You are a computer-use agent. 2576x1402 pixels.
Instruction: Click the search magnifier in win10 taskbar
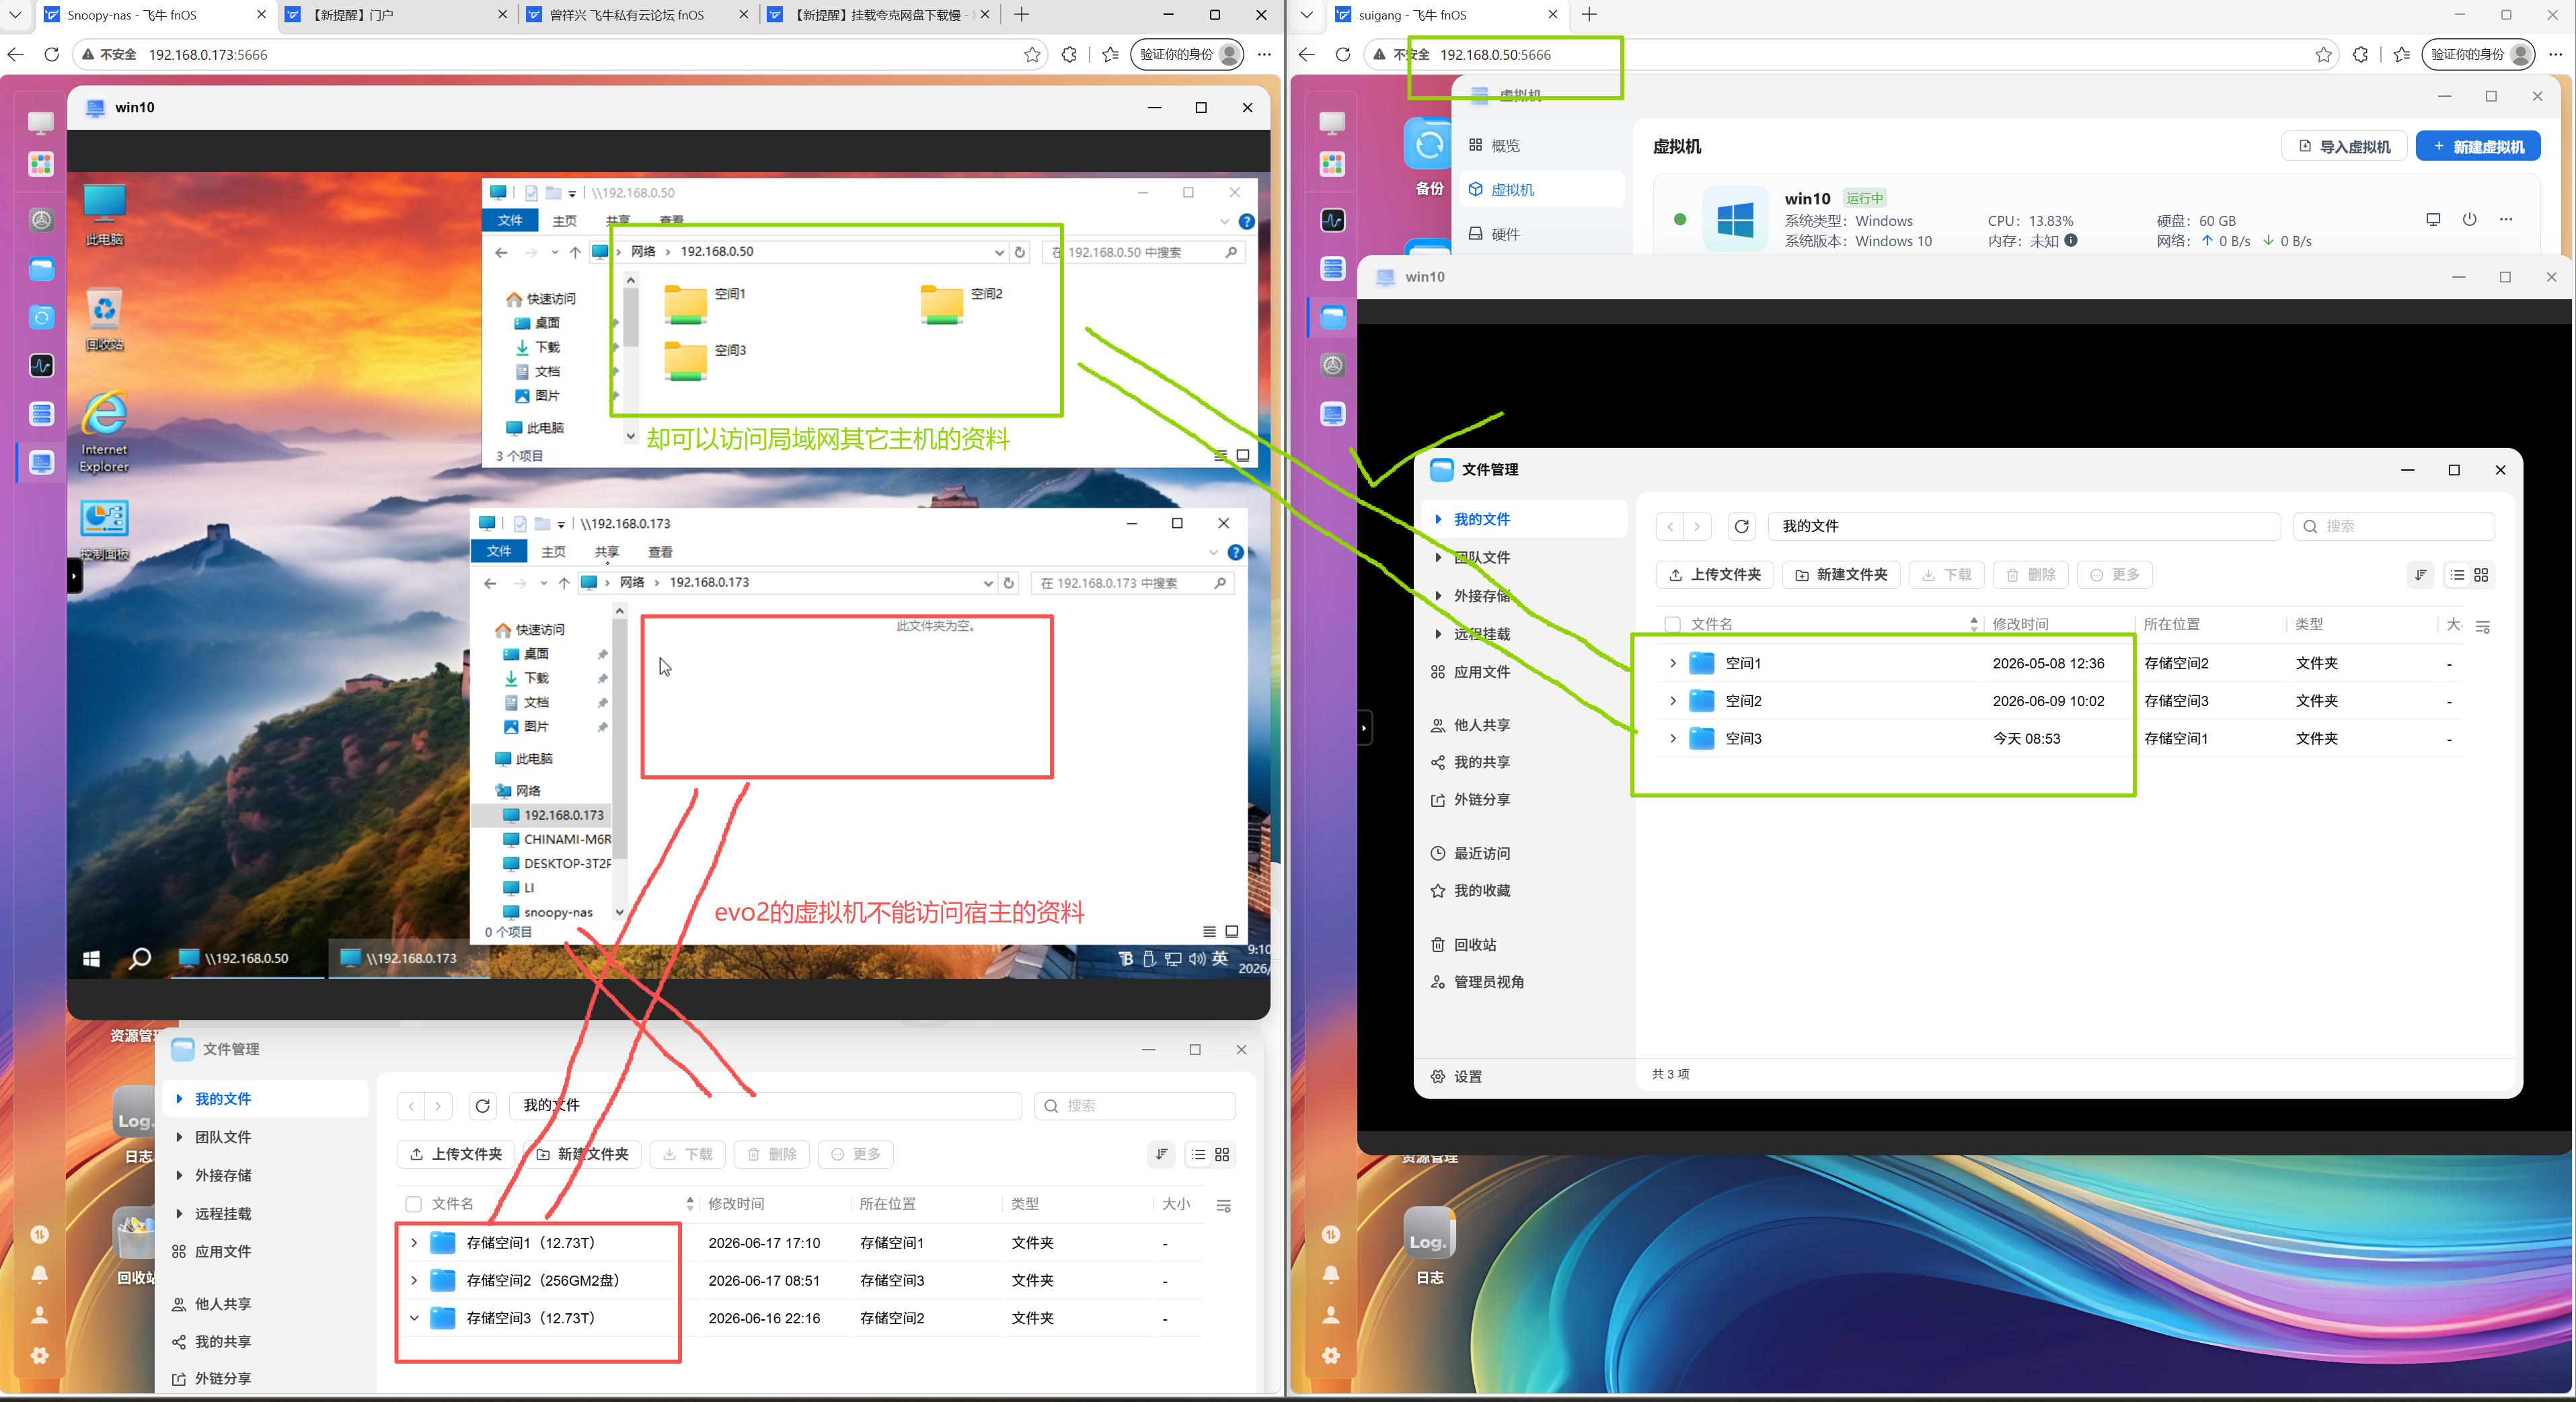(140, 958)
